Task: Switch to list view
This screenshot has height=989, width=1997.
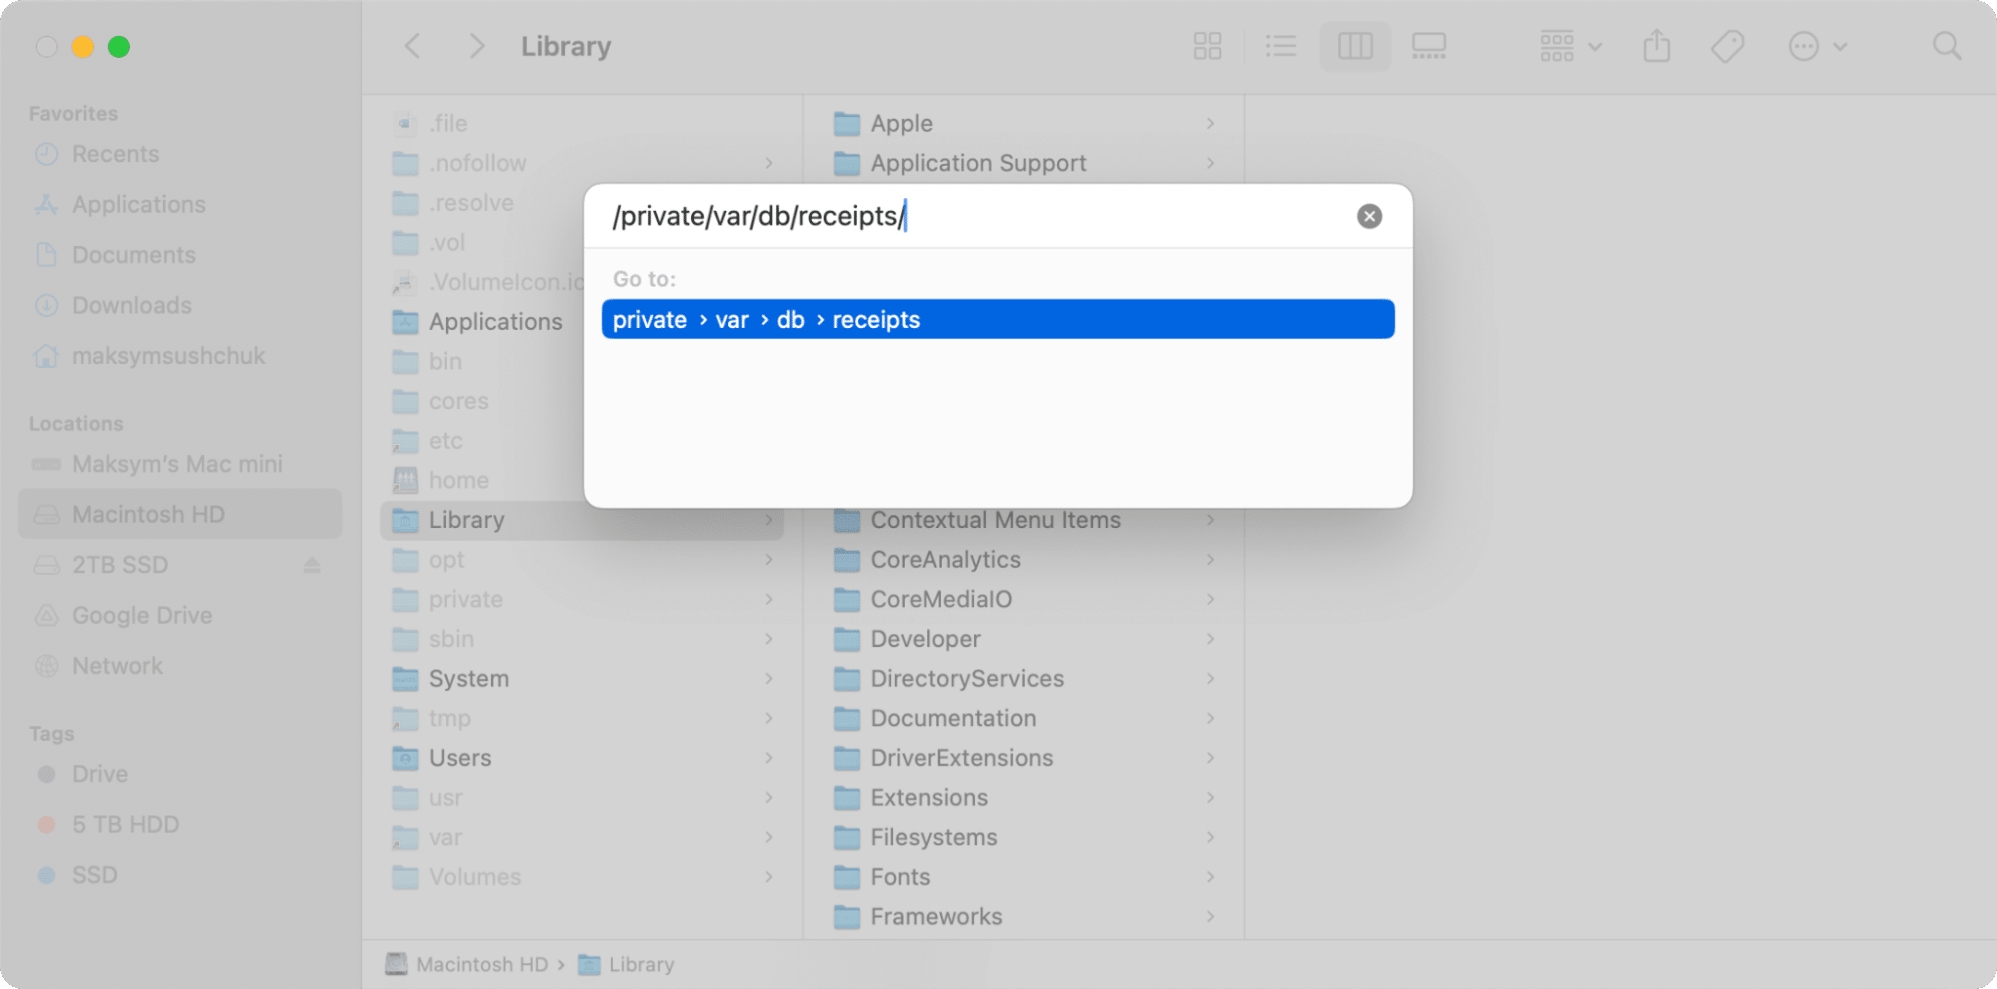Action: [x=1280, y=46]
